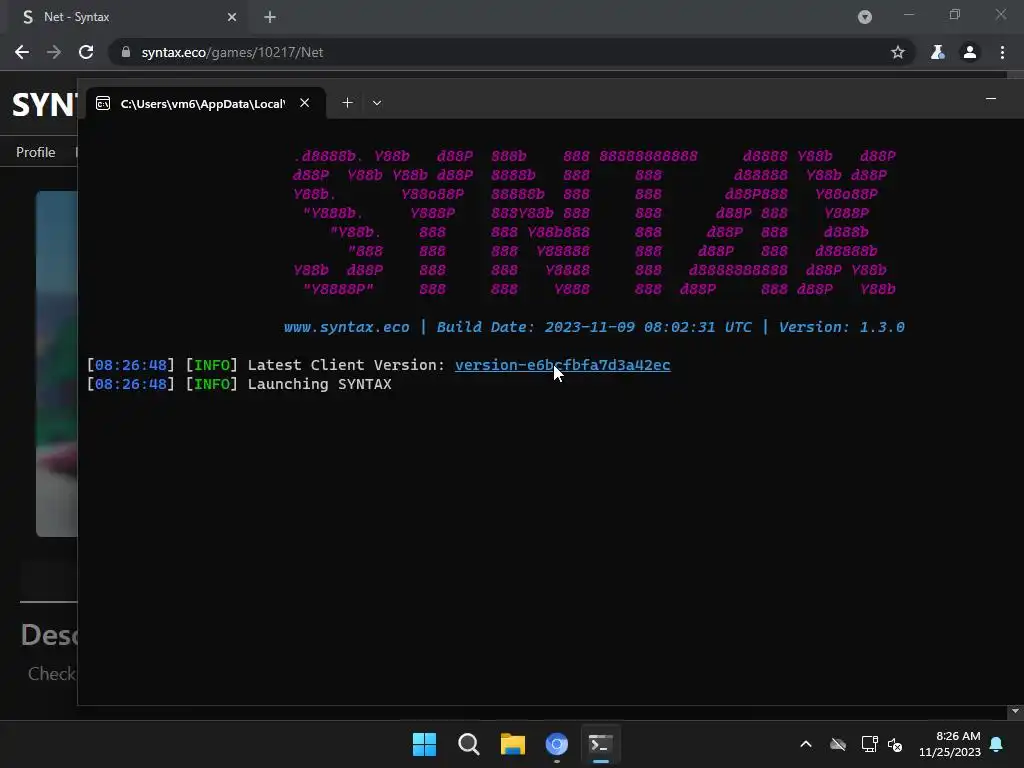Click the muted volume tray icon

[895, 744]
